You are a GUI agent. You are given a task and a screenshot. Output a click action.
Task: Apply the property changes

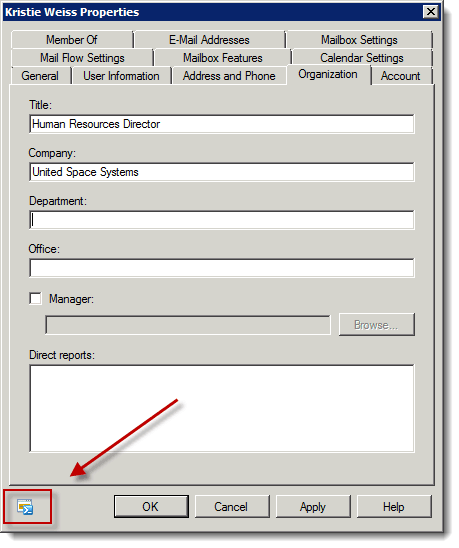coord(313,506)
